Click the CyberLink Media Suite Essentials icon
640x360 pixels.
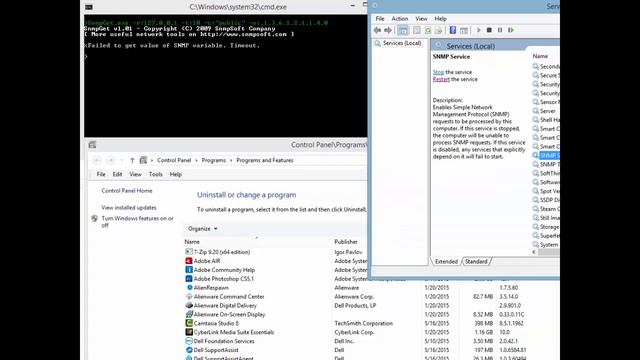[189, 332]
